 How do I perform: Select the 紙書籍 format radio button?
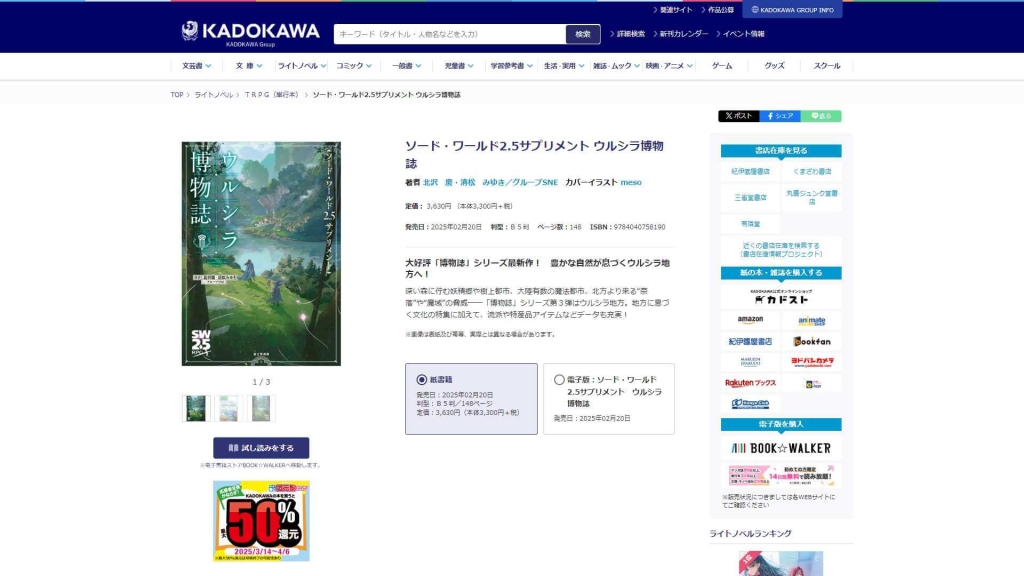[x=420, y=380]
